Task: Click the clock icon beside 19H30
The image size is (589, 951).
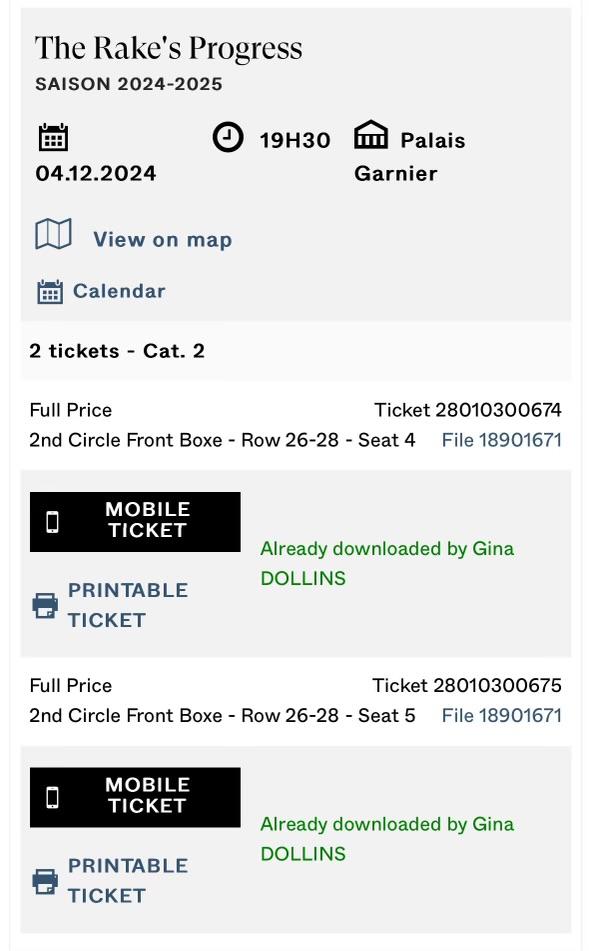Action: tap(227, 137)
